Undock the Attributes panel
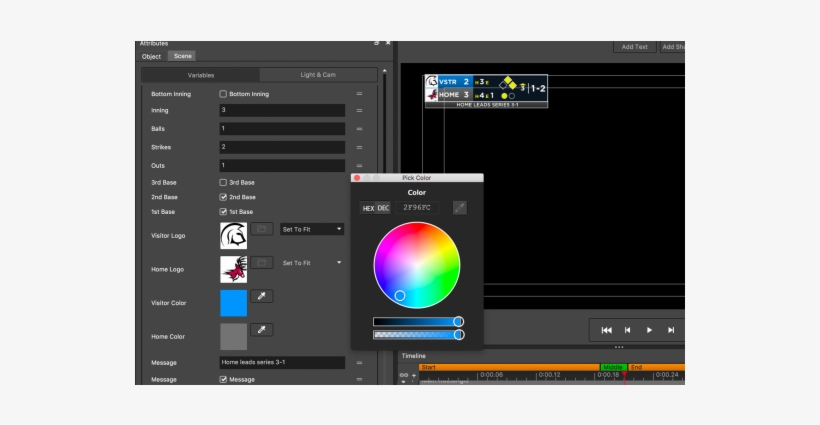 coord(376,43)
